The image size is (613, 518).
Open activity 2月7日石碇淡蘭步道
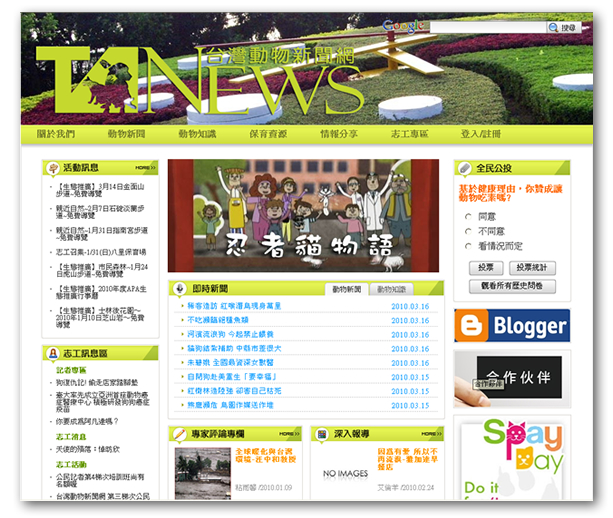(100, 212)
